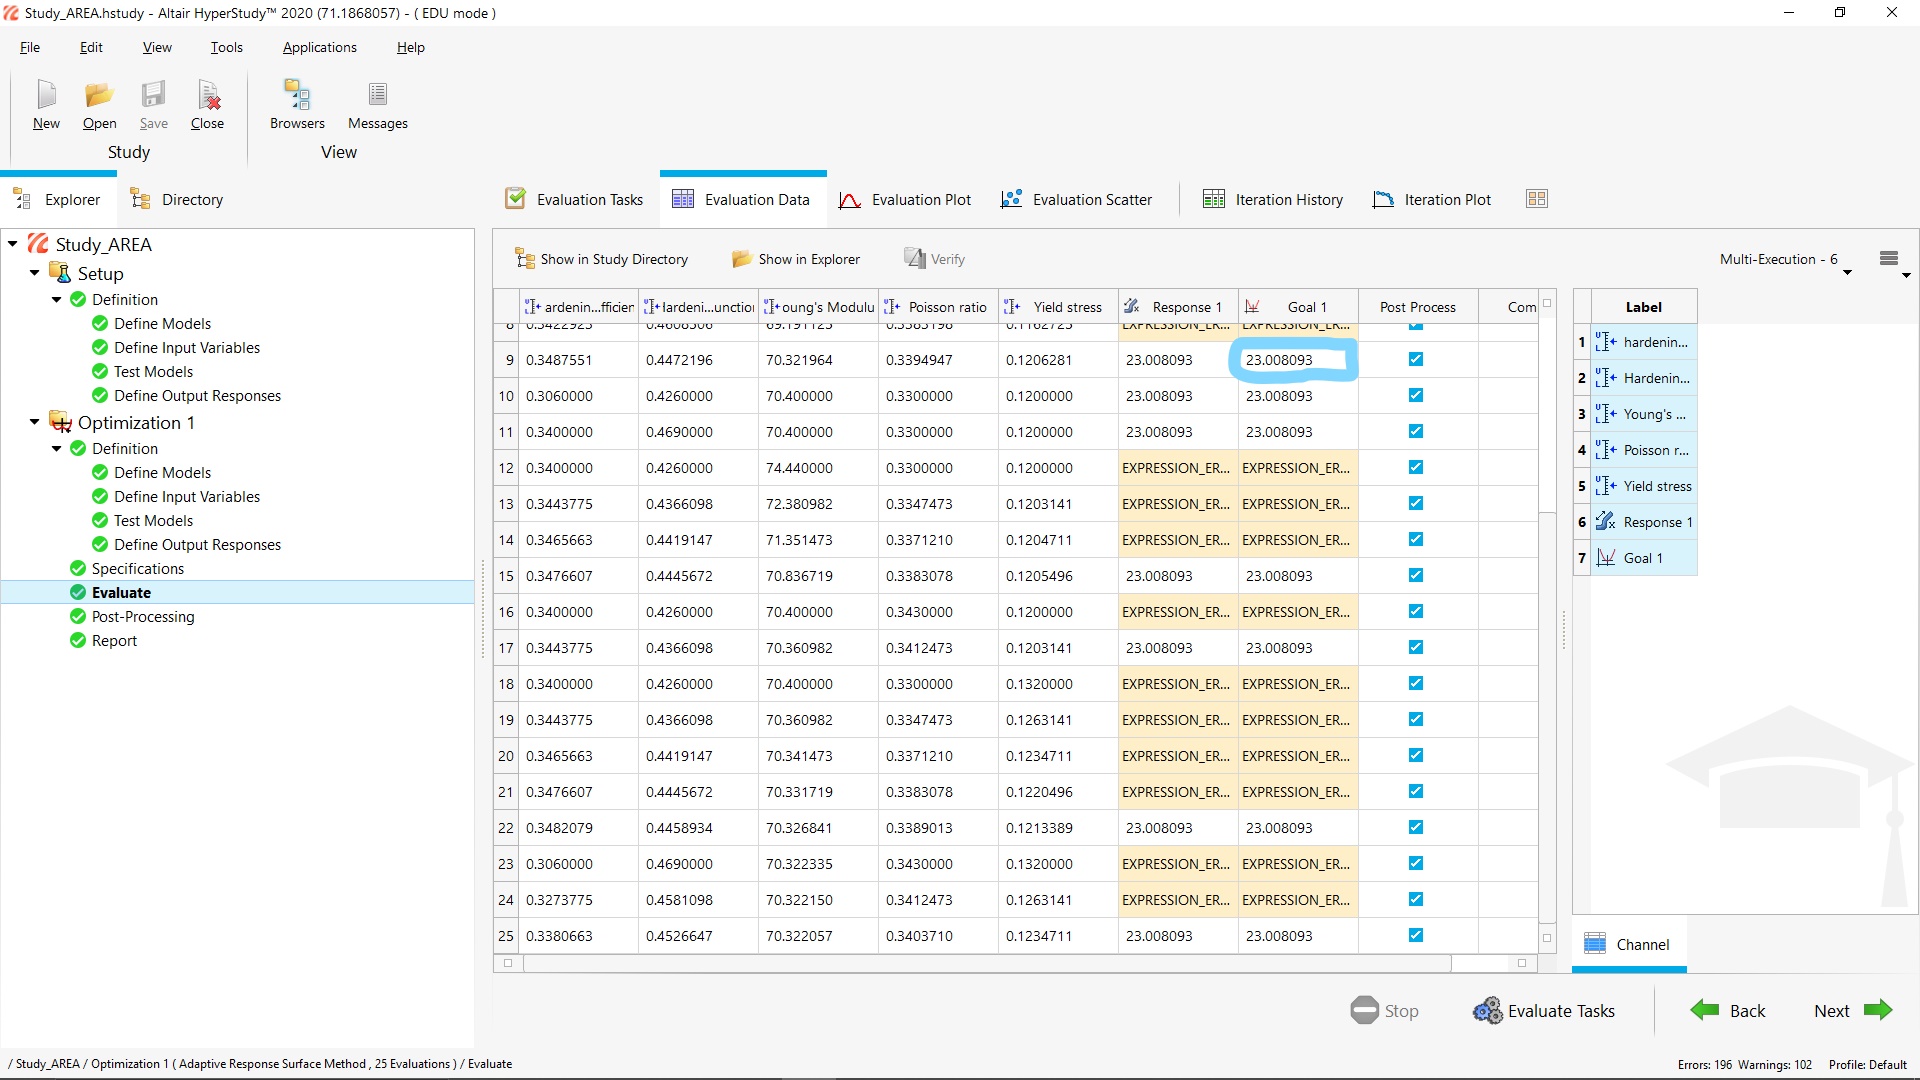1920x1080 pixels.
Task: Click the Stop evaluation icon
Action: pyautogui.click(x=1364, y=1011)
